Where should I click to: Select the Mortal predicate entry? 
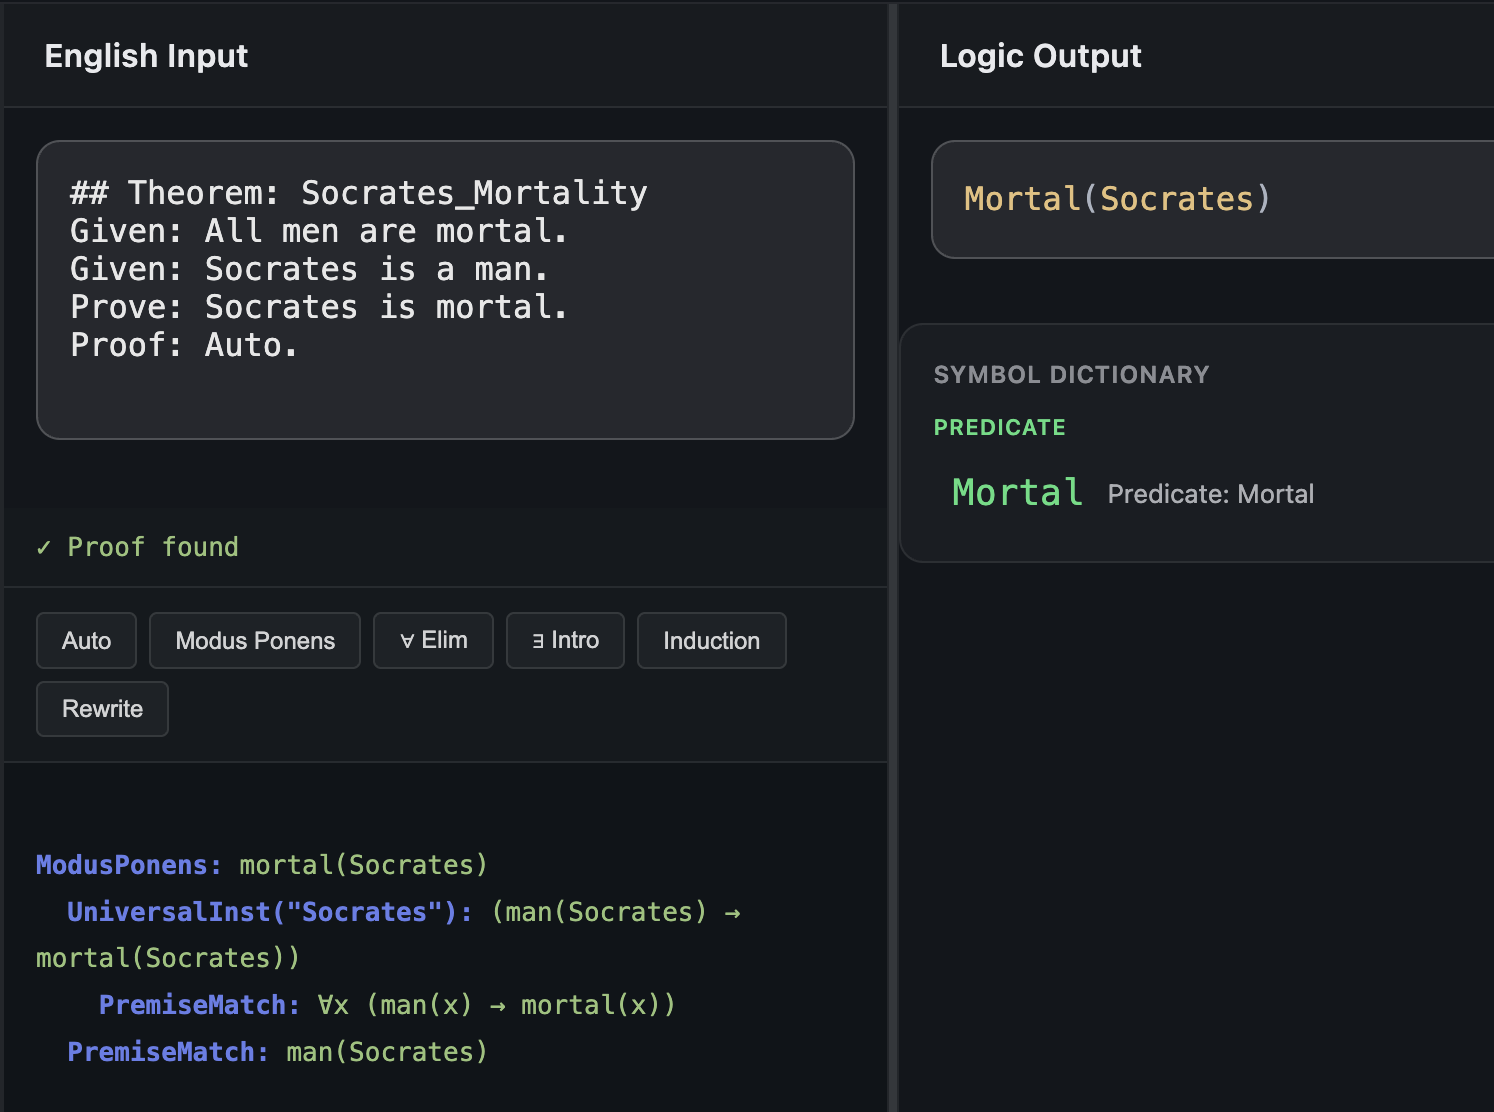tap(1016, 492)
